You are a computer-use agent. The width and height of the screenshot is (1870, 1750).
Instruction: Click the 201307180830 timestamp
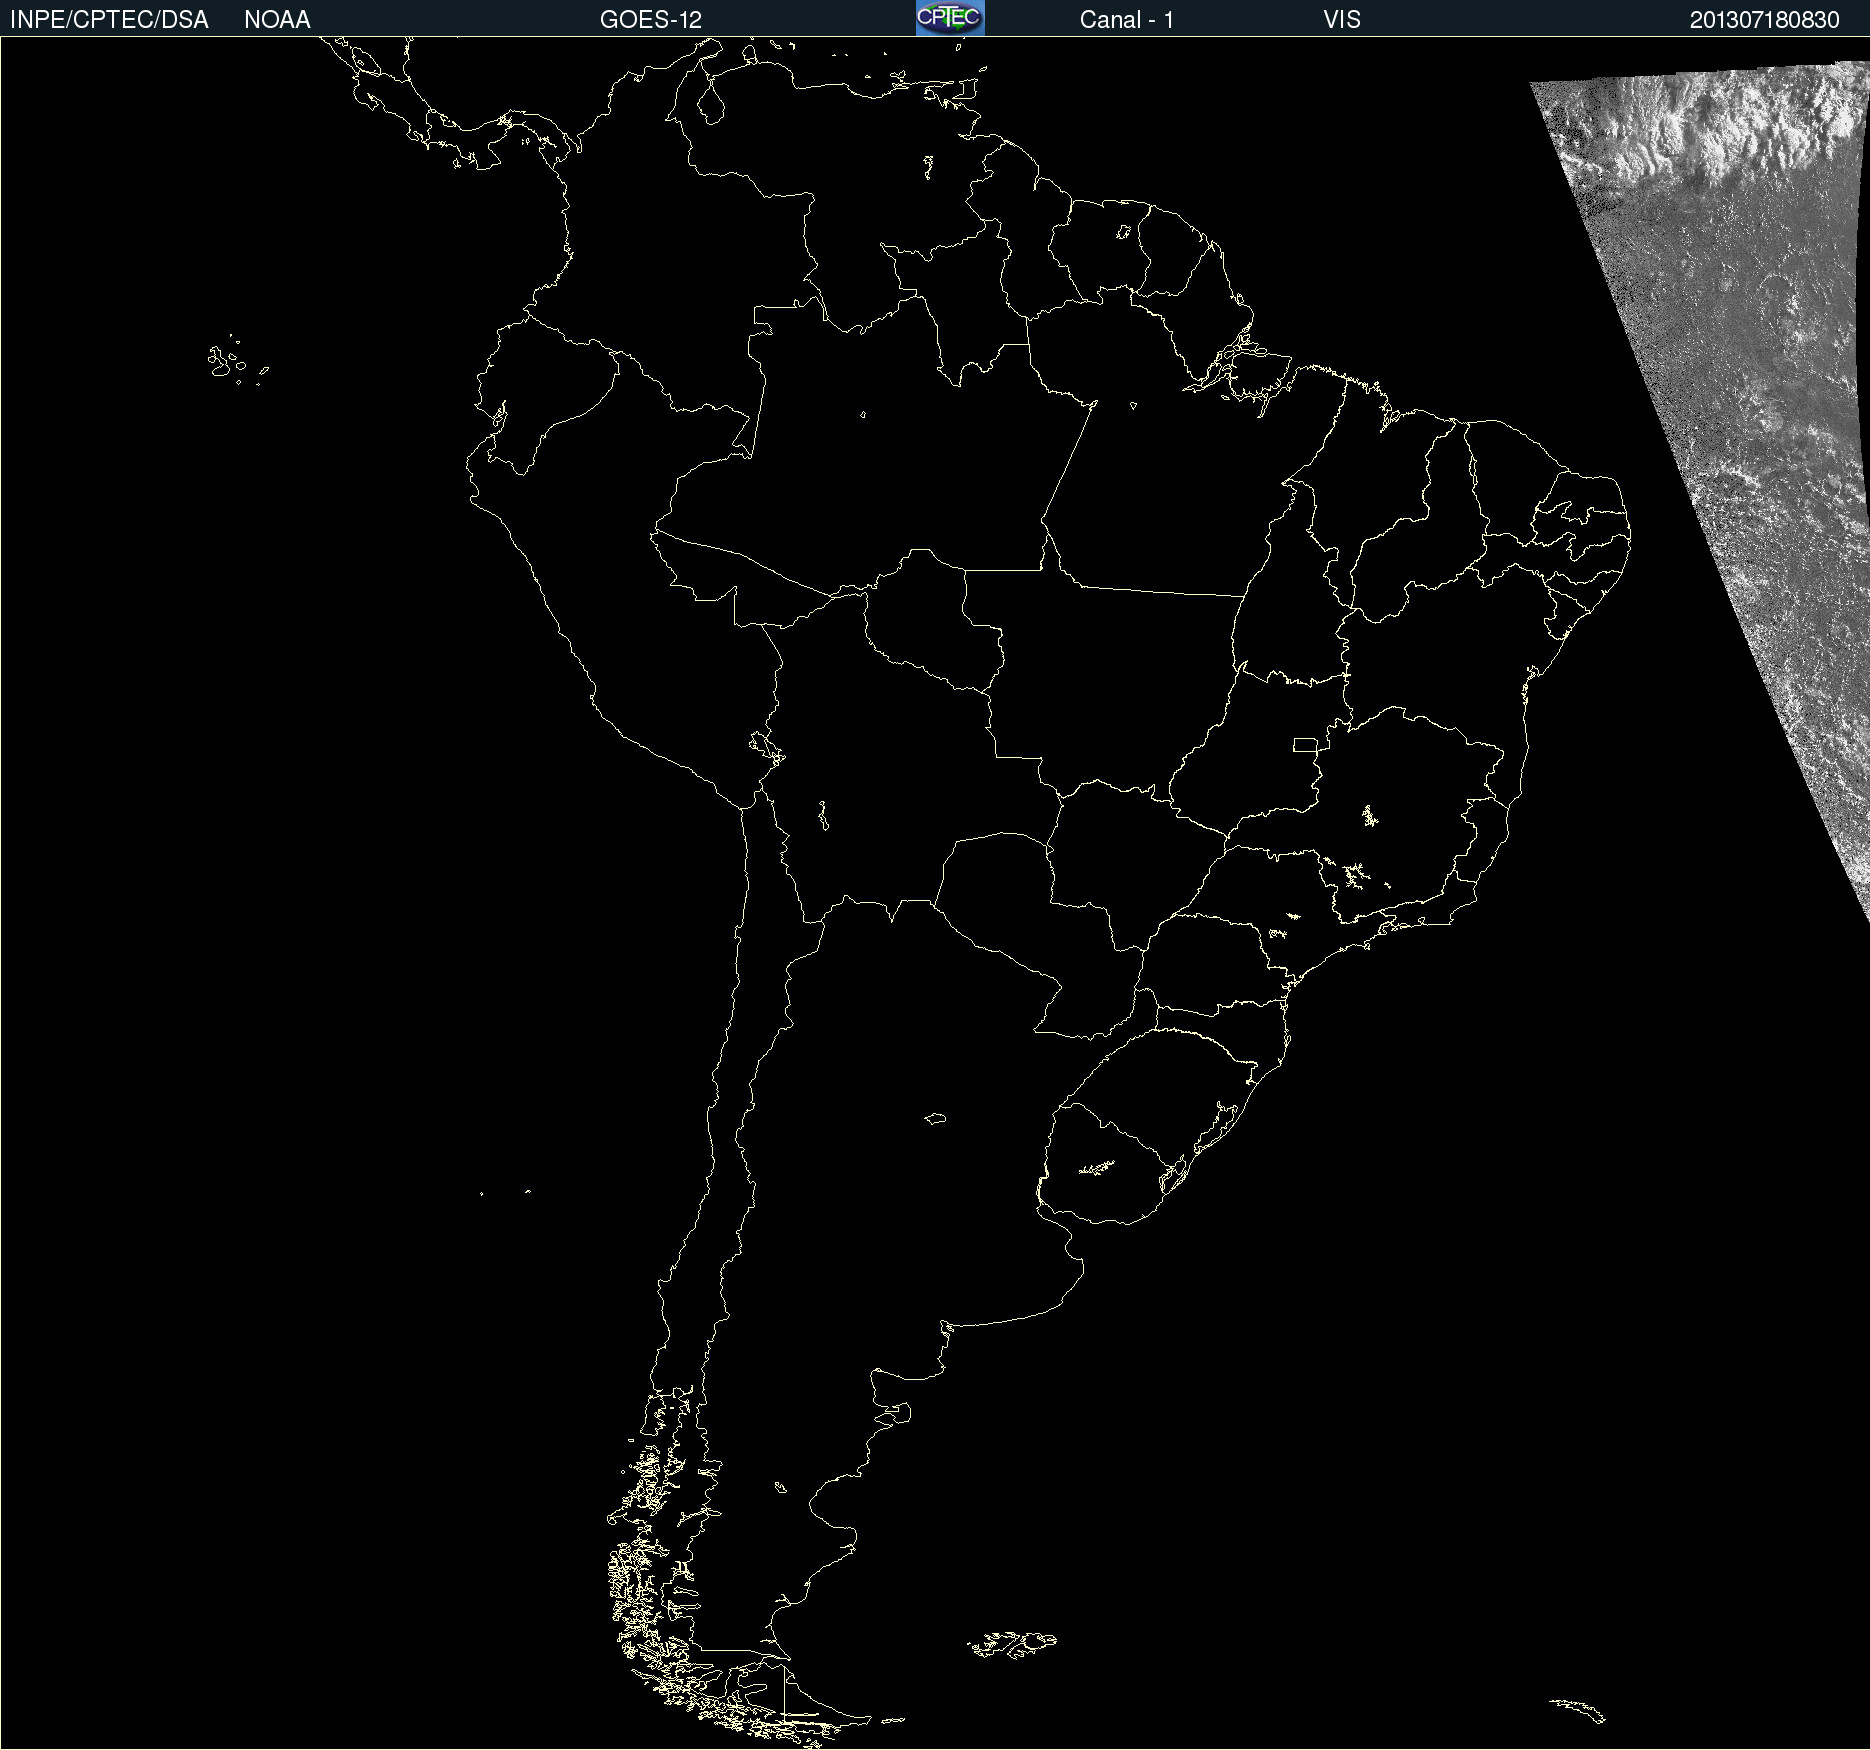pos(1765,20)
